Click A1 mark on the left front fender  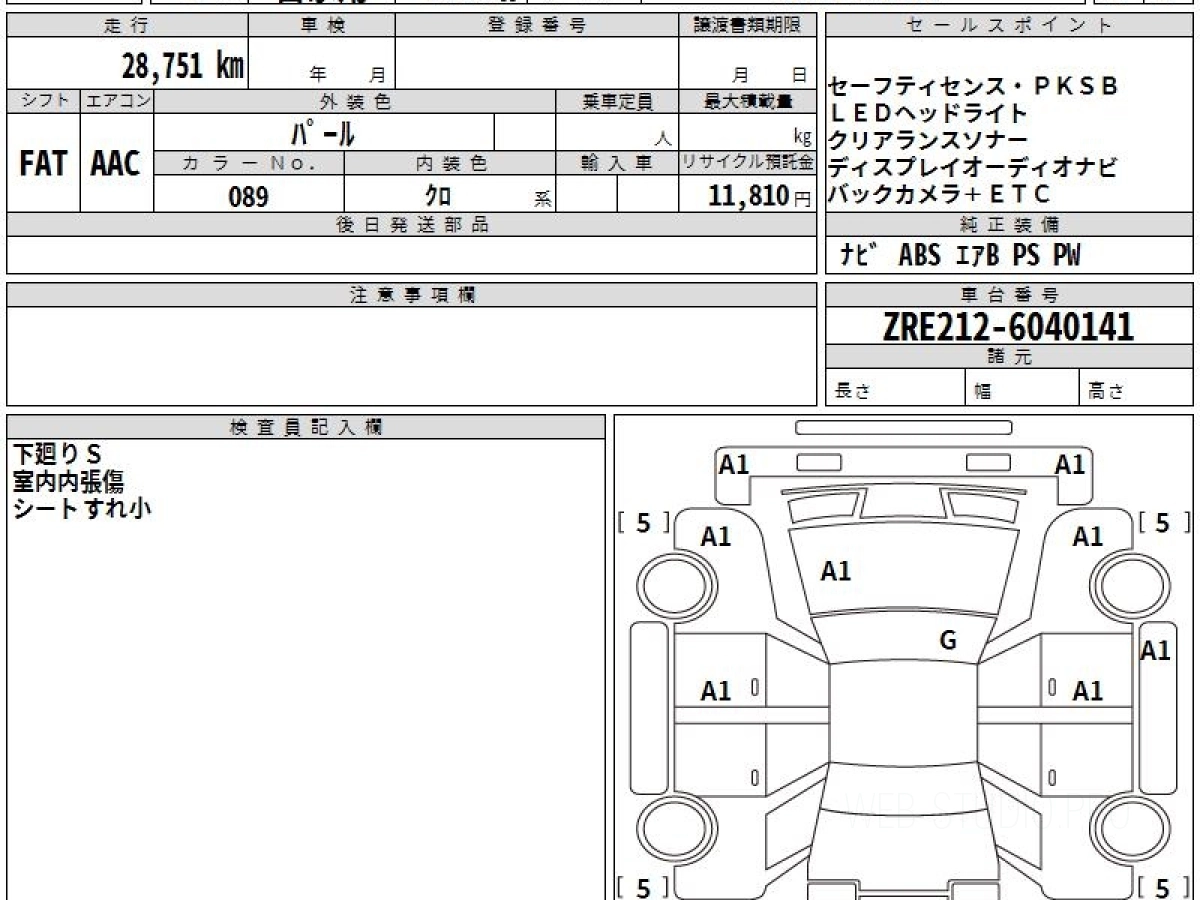[x=716, y=537]
